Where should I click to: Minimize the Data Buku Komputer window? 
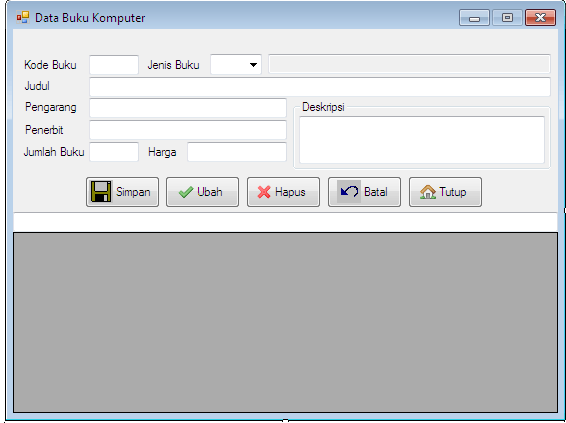(474, 18)
